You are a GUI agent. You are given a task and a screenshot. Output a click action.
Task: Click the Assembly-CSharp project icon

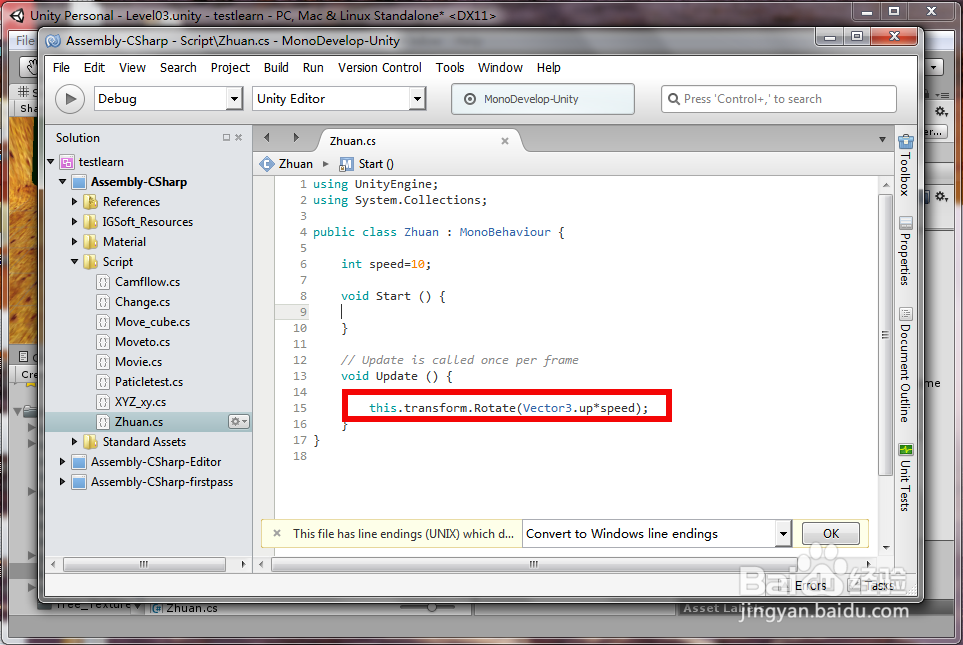click(79, 182)
